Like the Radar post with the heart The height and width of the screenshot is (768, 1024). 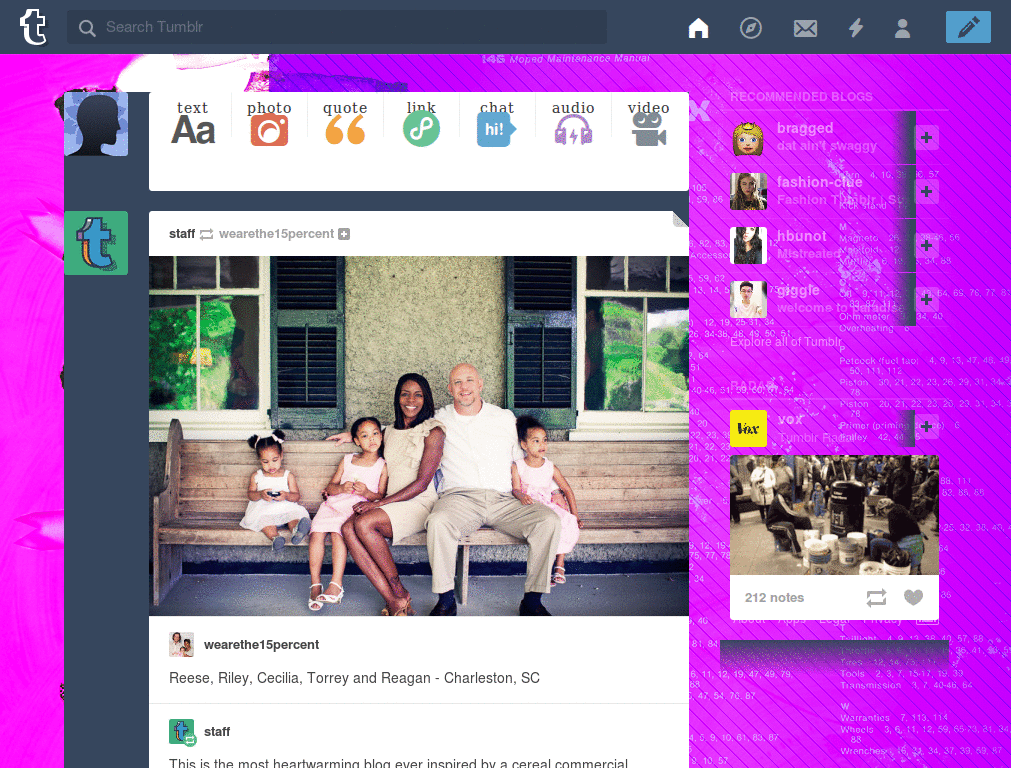click(913, 597)
